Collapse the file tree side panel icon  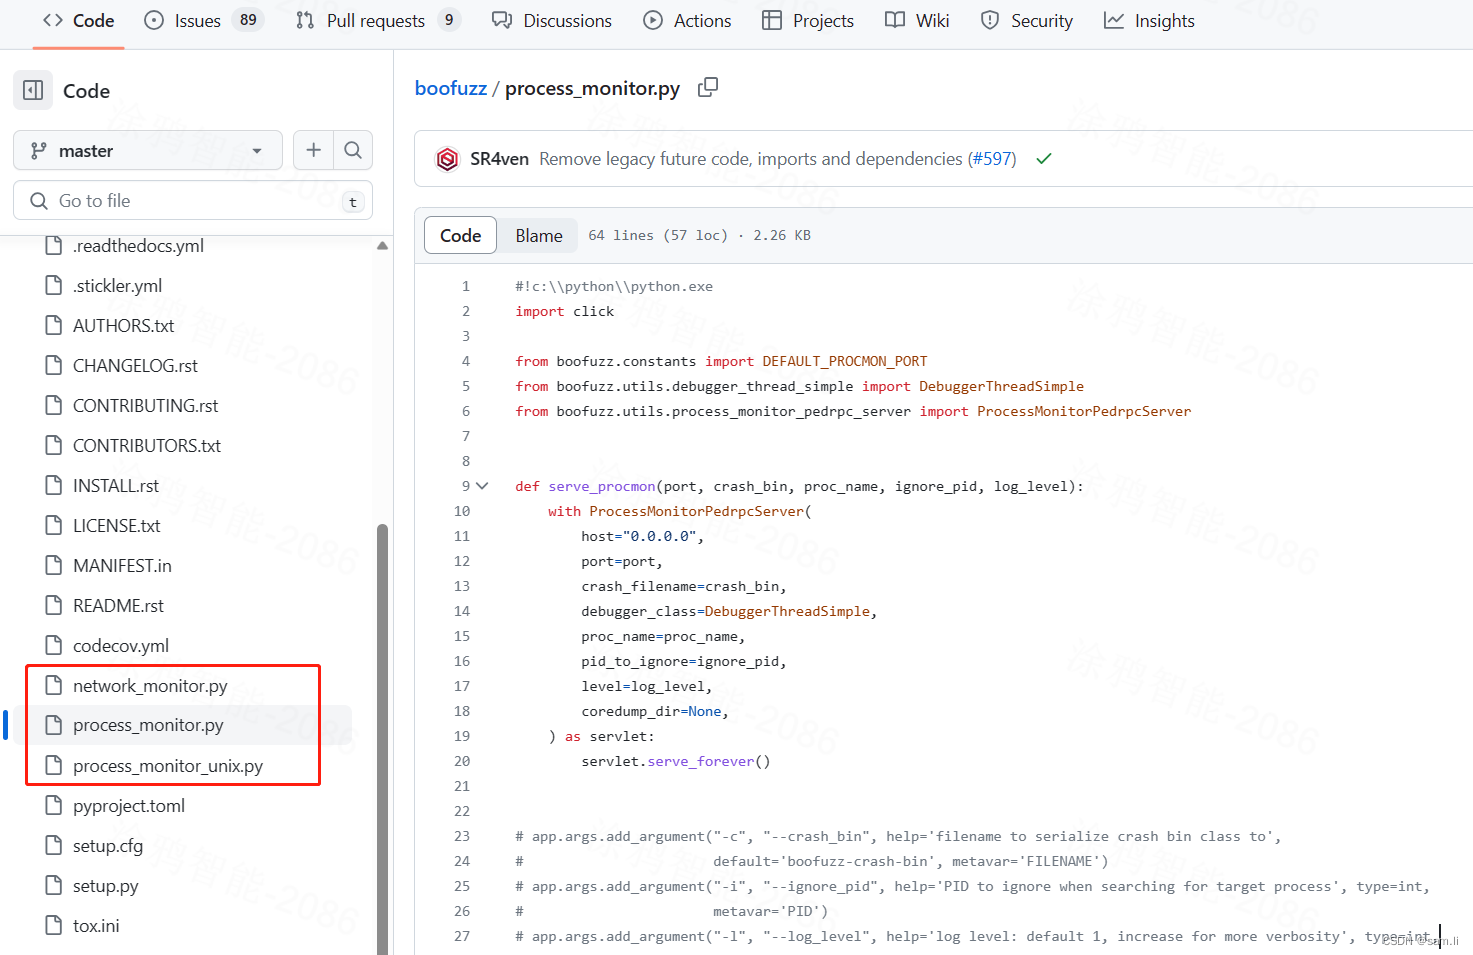pos(33,90)
